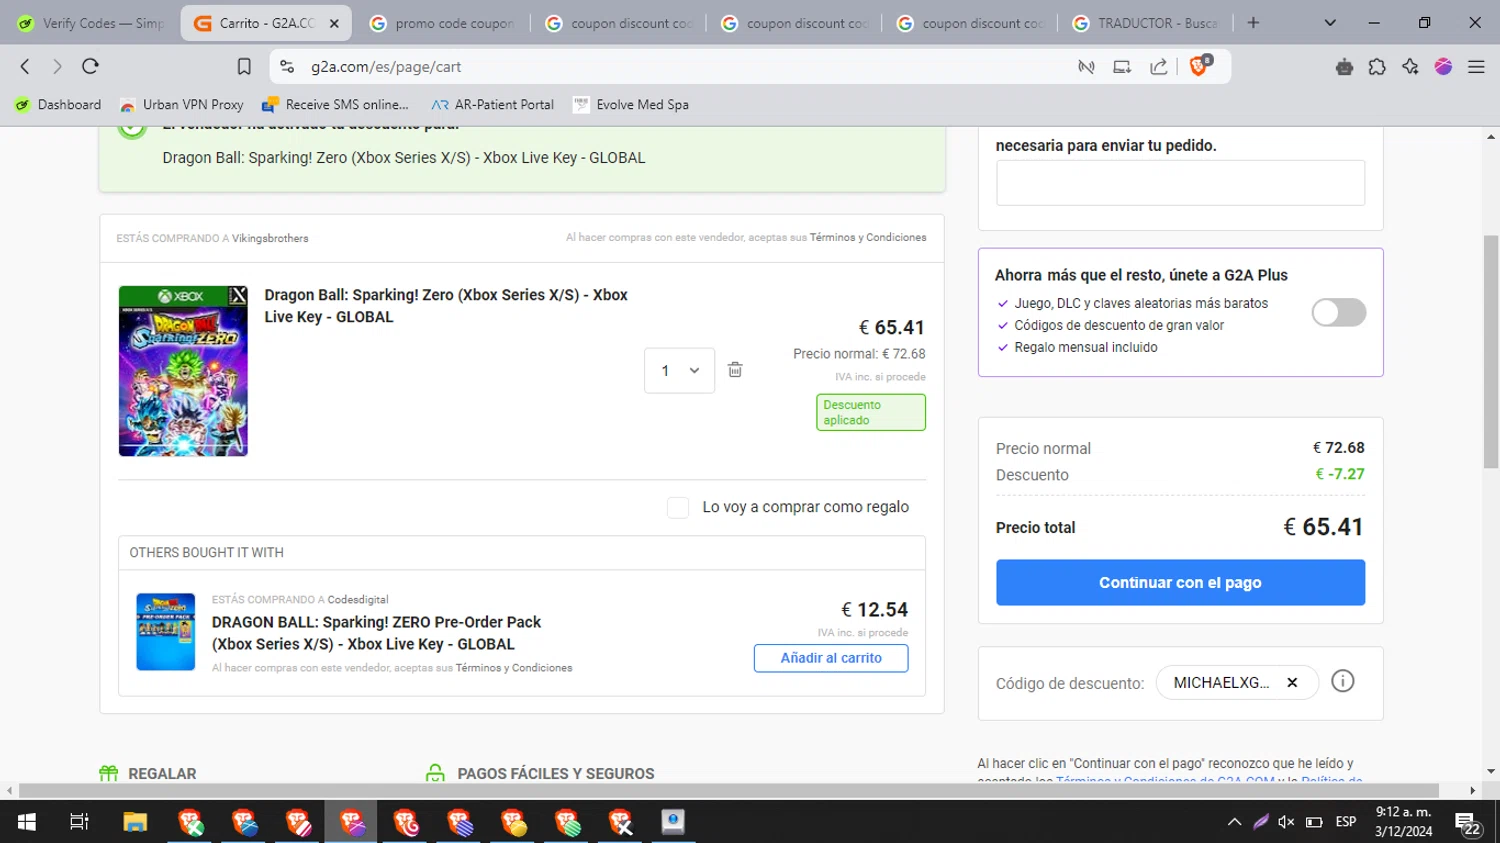
Task: Click the pinned disk app on taskbar
Action: coord(673,822)
